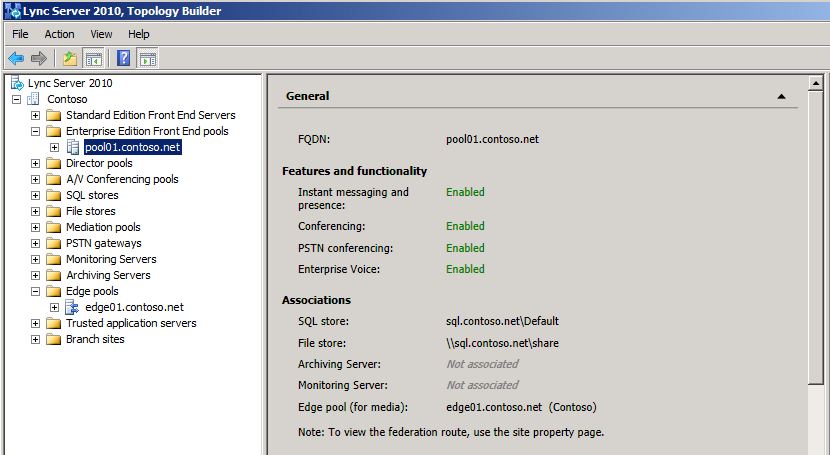The image size is (830, 455).
Task: Click the Mediation pools folder icon
Action: (x=53, y=228)
